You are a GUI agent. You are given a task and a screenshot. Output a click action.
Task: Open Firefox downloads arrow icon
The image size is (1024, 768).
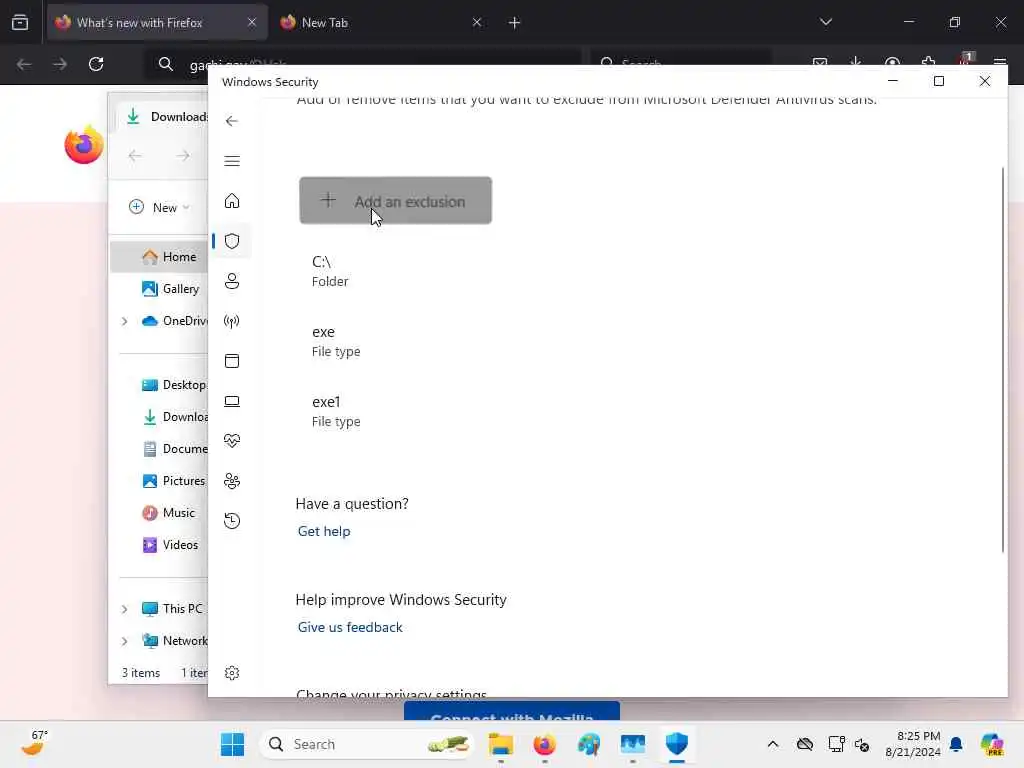[x=856, y=63]
